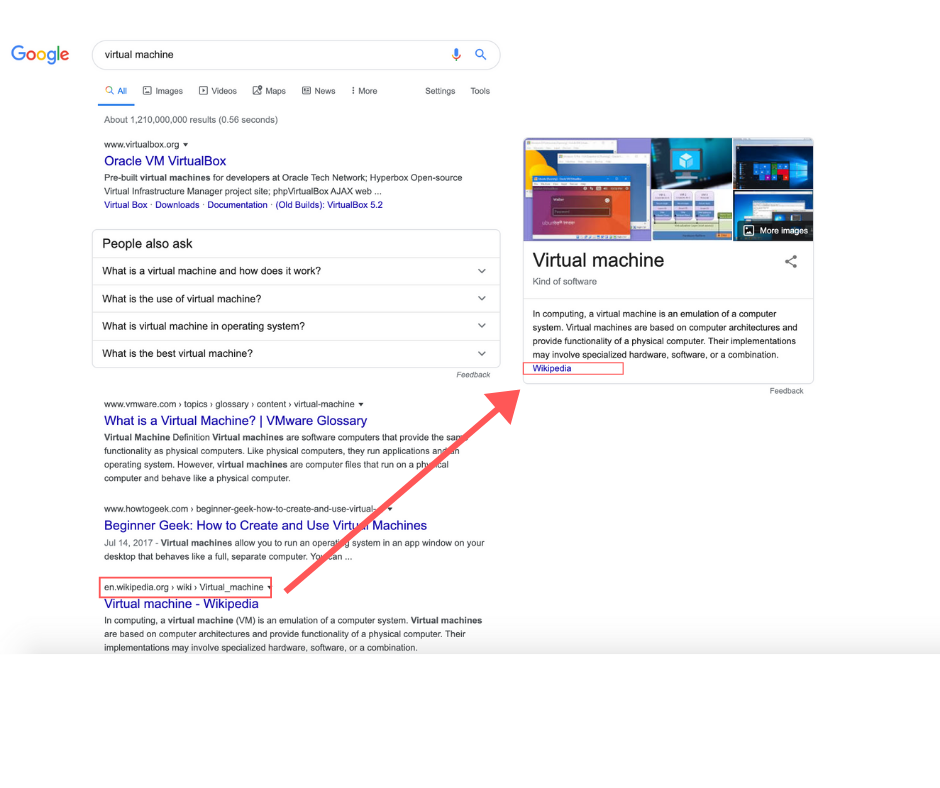Image resolution: width=940 pixels, height=788 pixels.
Task: Click Feedback below People also ask
Action: click(473, 375)
